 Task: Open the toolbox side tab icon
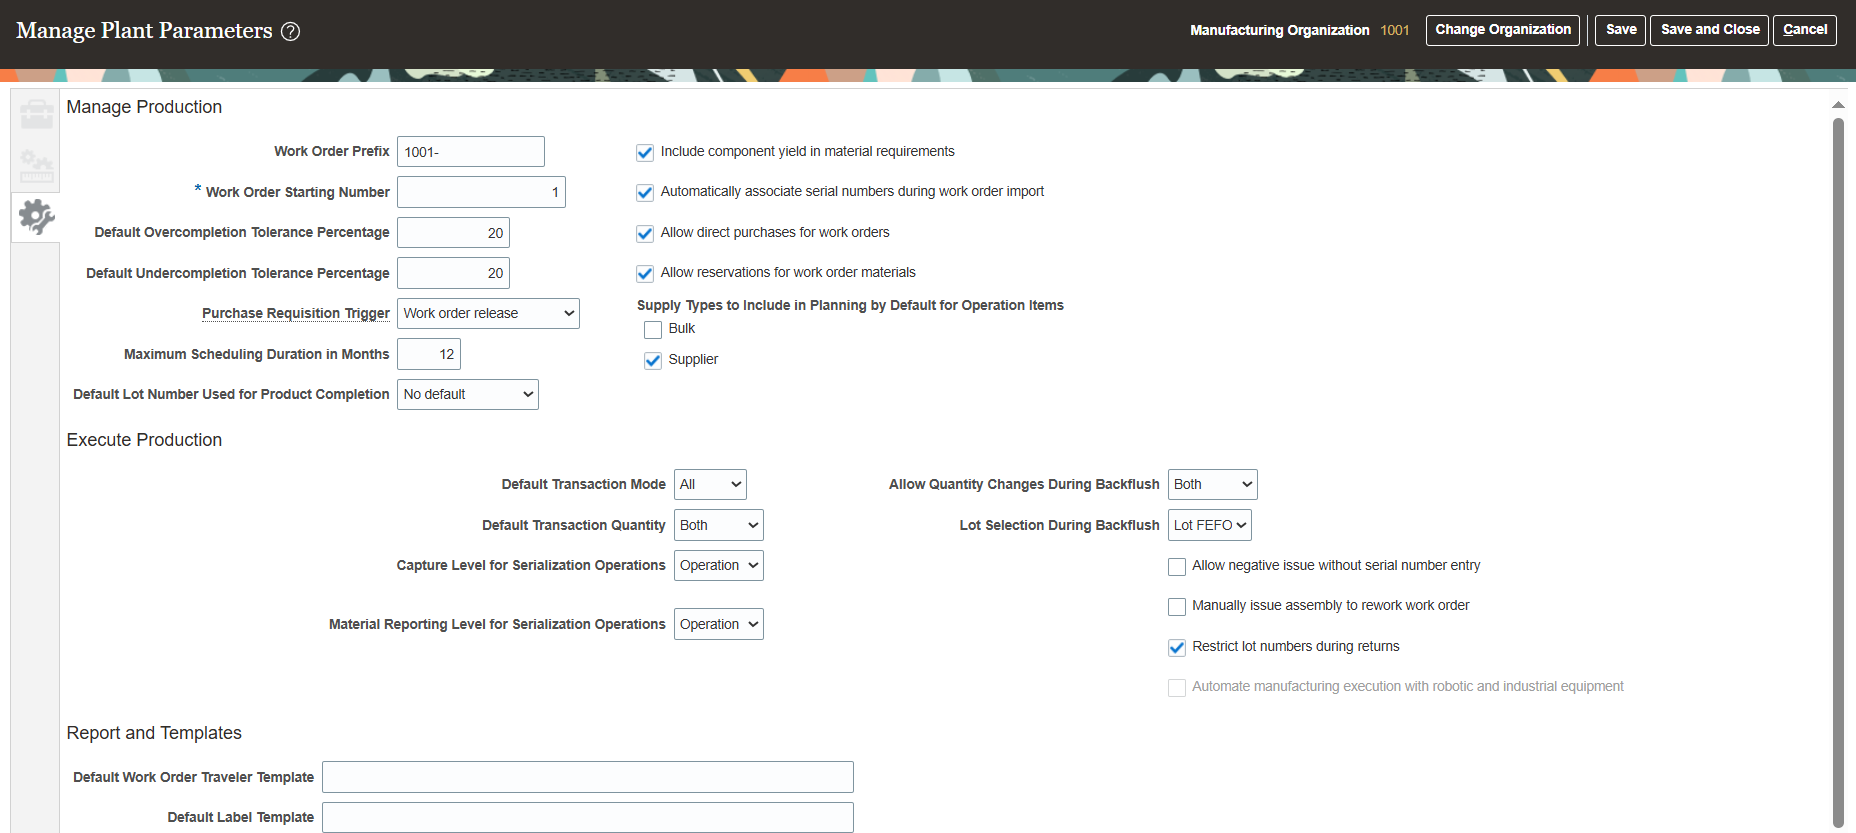[37, 114]
